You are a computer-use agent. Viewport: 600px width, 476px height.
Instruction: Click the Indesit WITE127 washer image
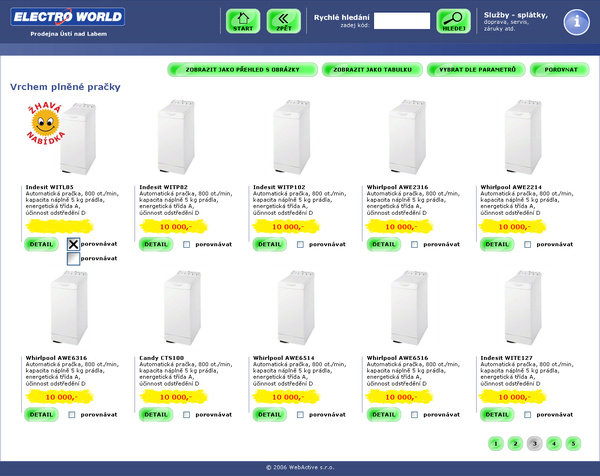[523, 308]
